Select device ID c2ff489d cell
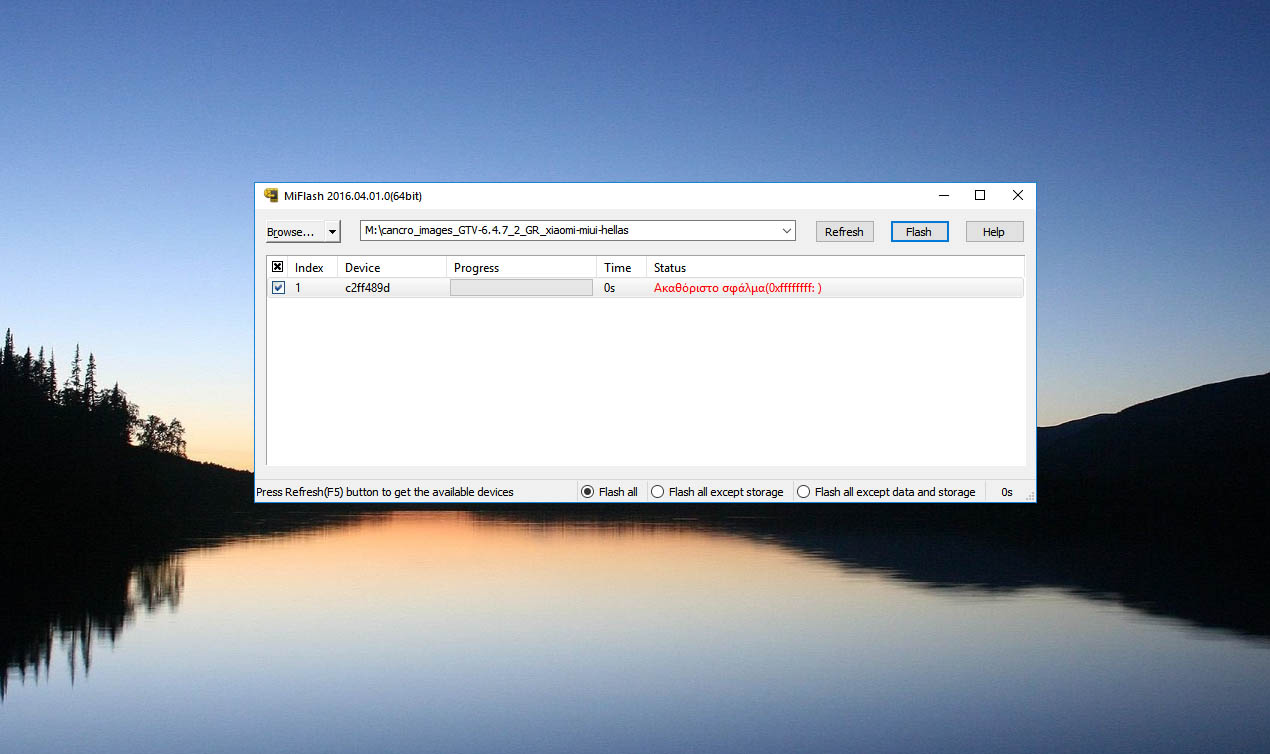Screen dimensions: 1270x754 [367, 288]
